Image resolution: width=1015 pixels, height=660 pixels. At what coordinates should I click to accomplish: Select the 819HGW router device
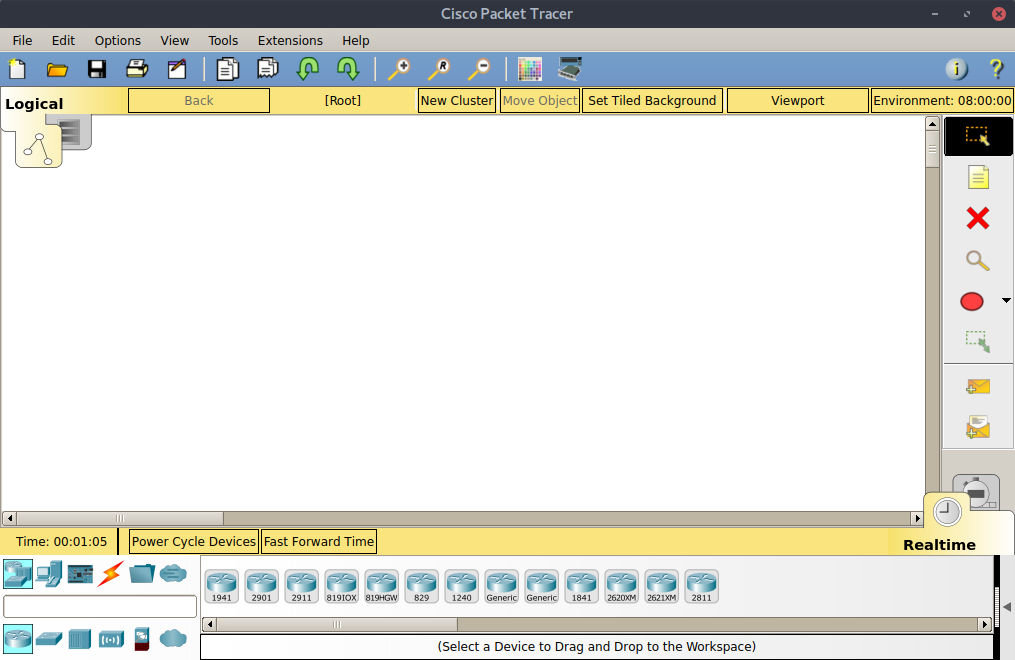click(x=382, y=586)
